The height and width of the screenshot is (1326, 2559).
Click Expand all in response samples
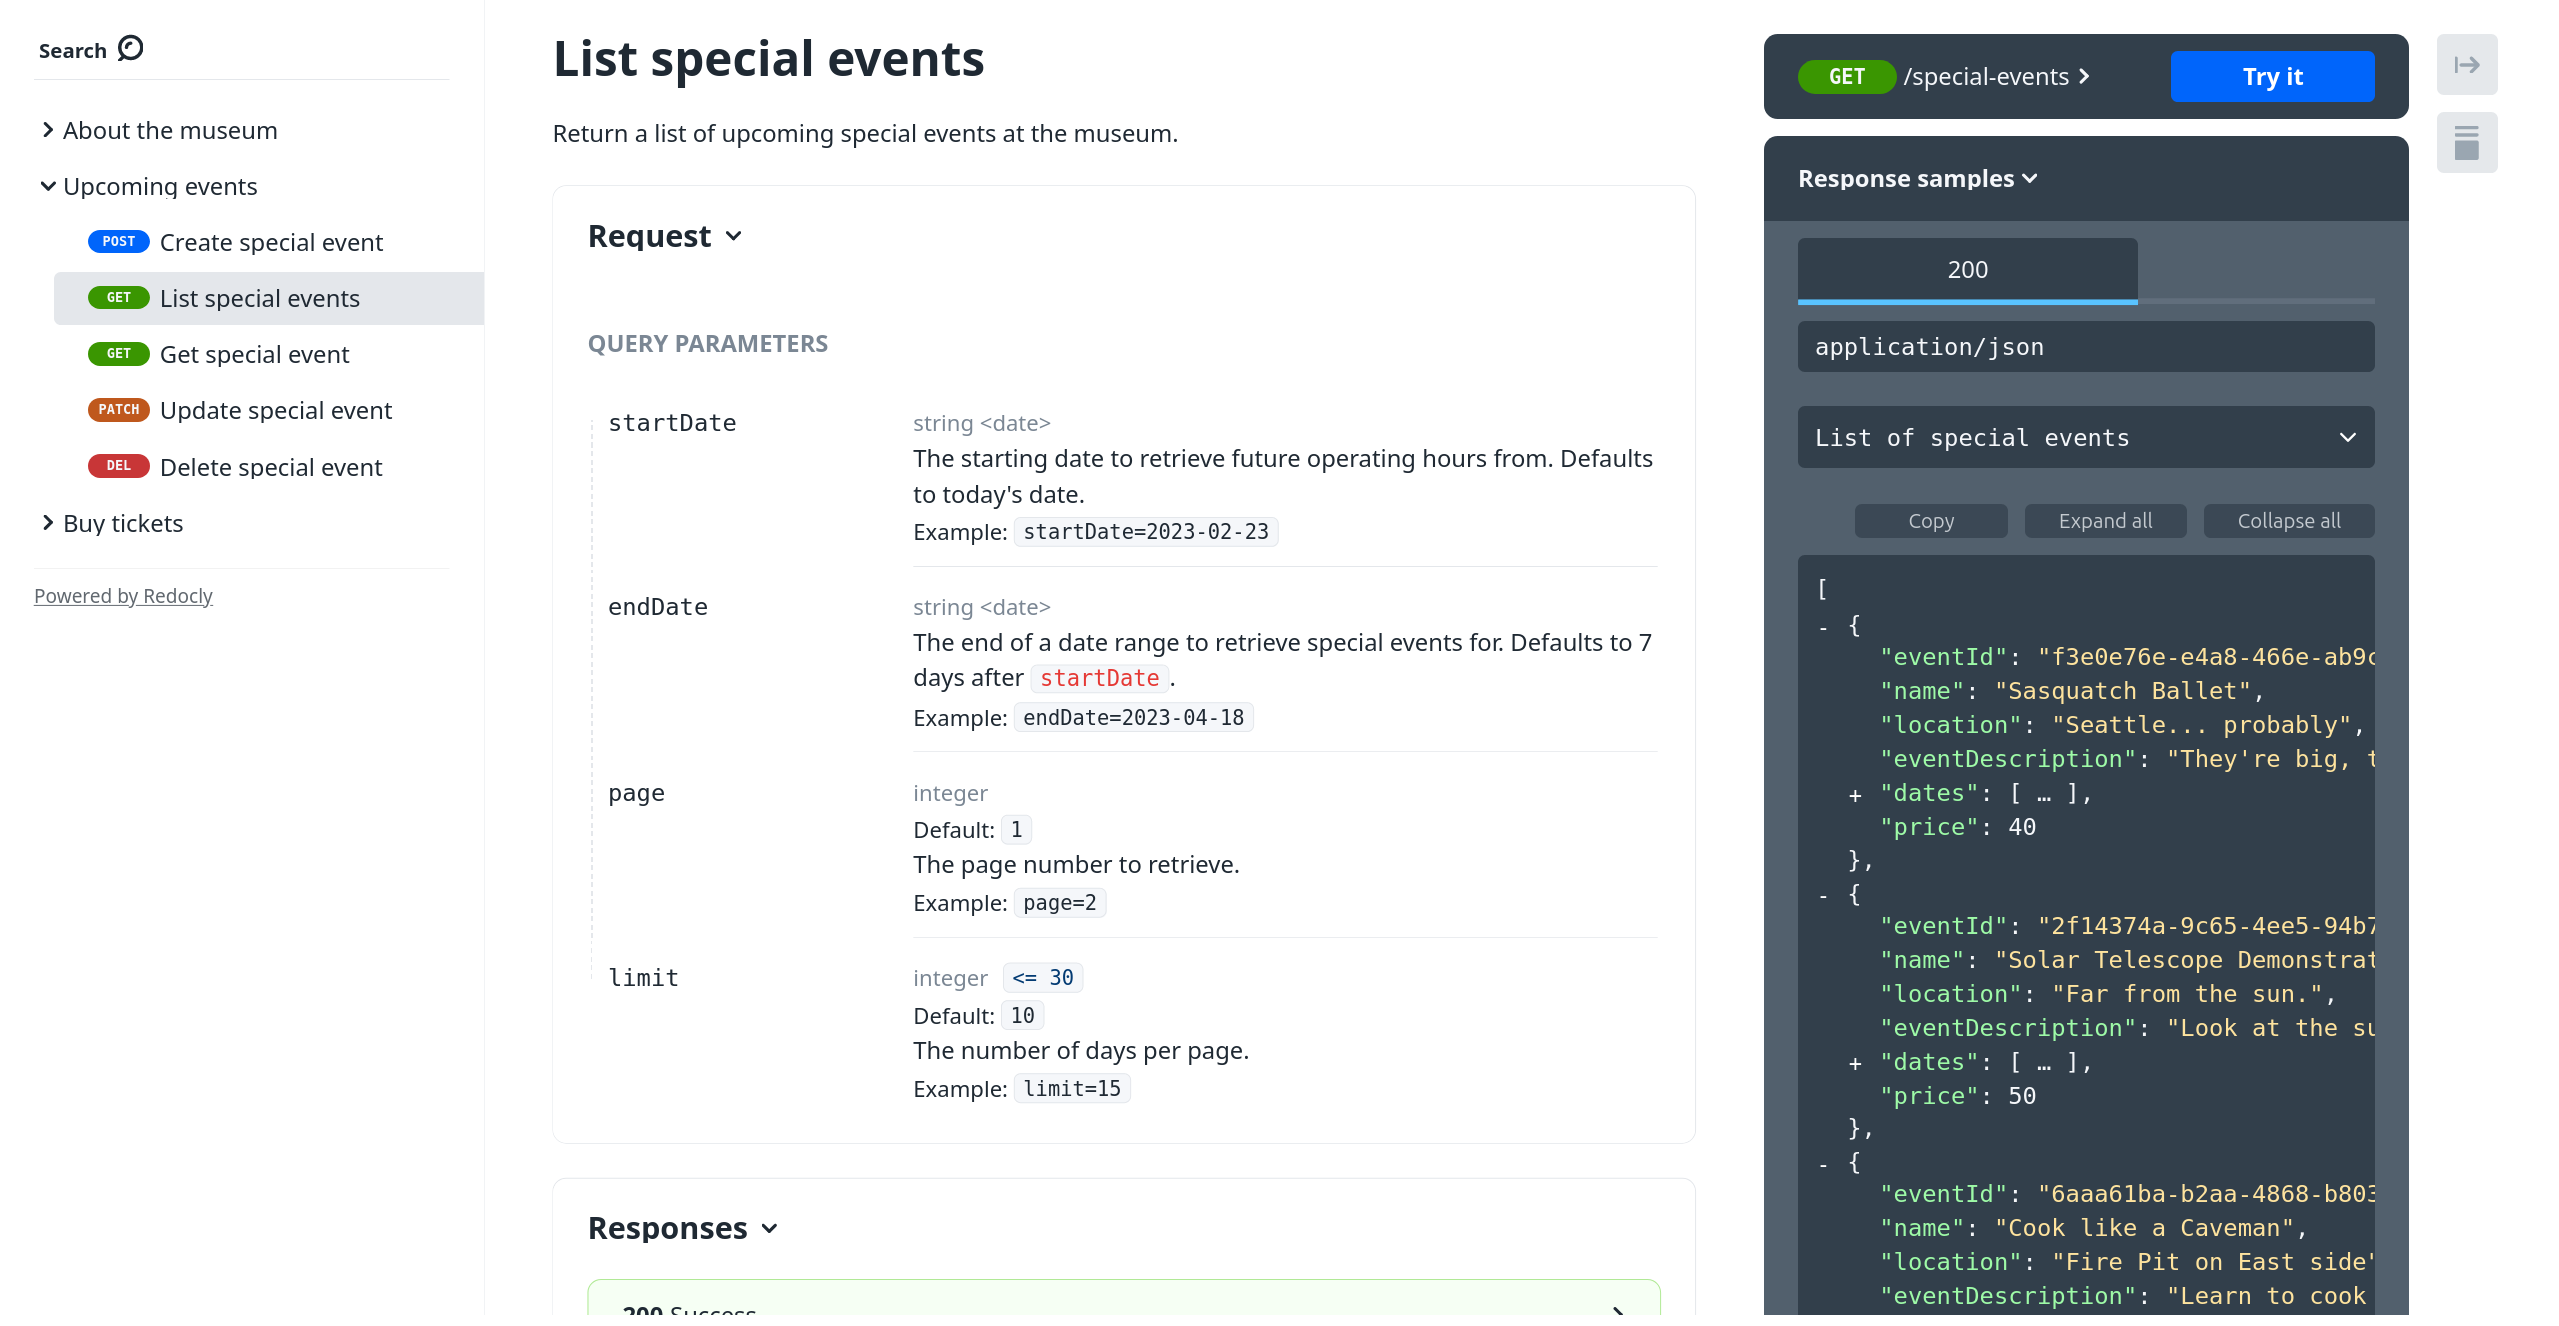[x=2104, y=521]
